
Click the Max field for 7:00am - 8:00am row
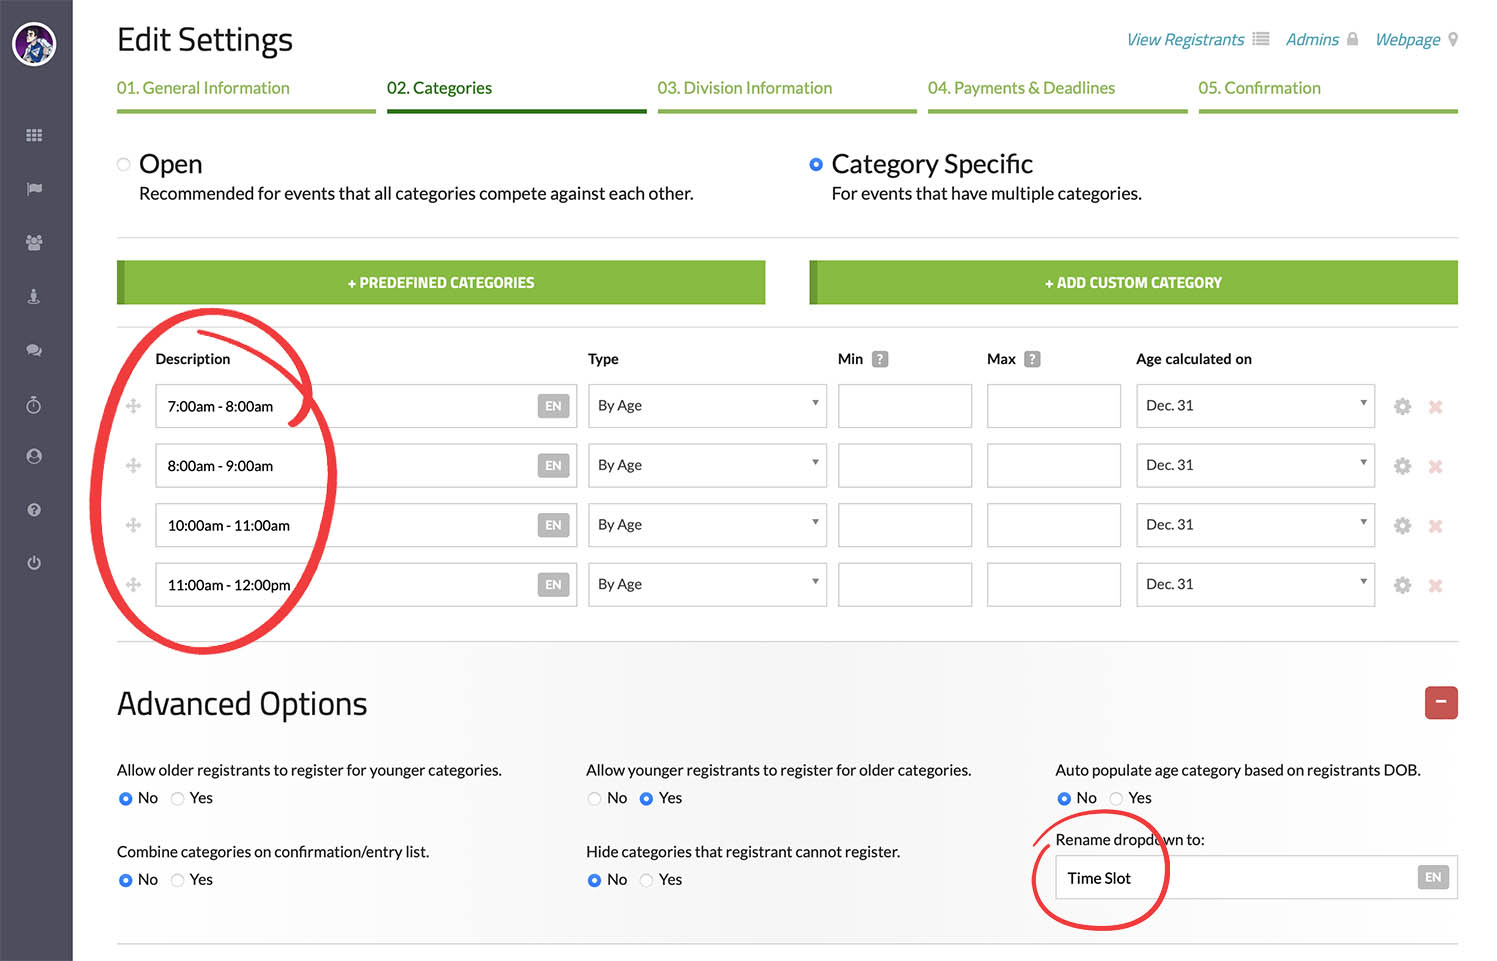click(1053, 406)
